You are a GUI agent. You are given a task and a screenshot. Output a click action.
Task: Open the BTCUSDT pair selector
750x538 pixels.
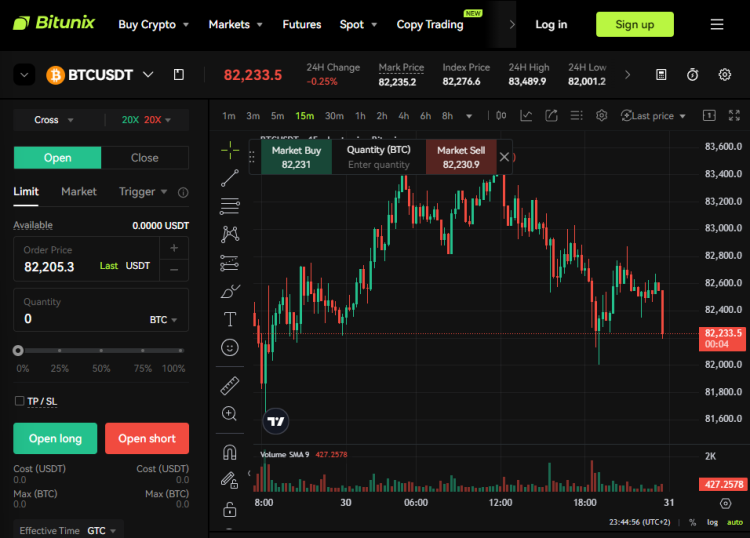[x=100, y=75]
